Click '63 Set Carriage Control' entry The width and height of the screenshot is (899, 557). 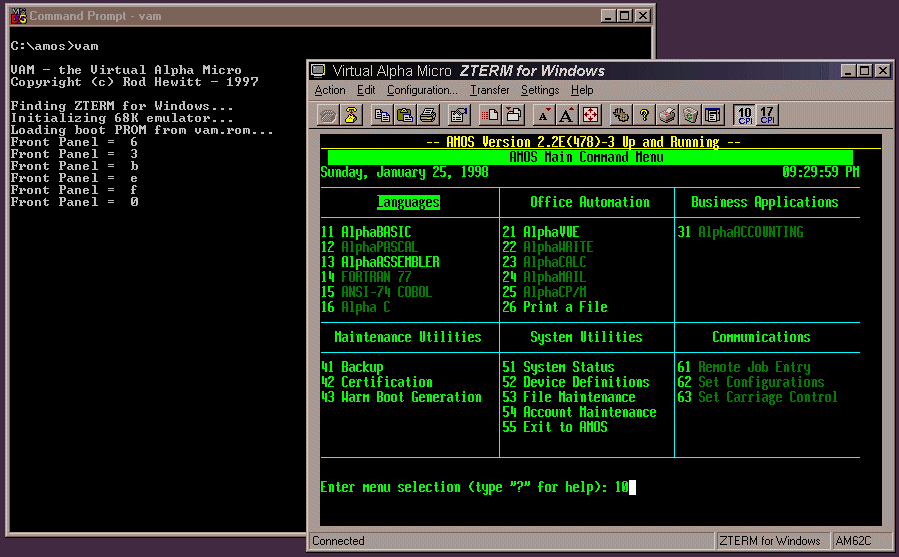(757, 396)
